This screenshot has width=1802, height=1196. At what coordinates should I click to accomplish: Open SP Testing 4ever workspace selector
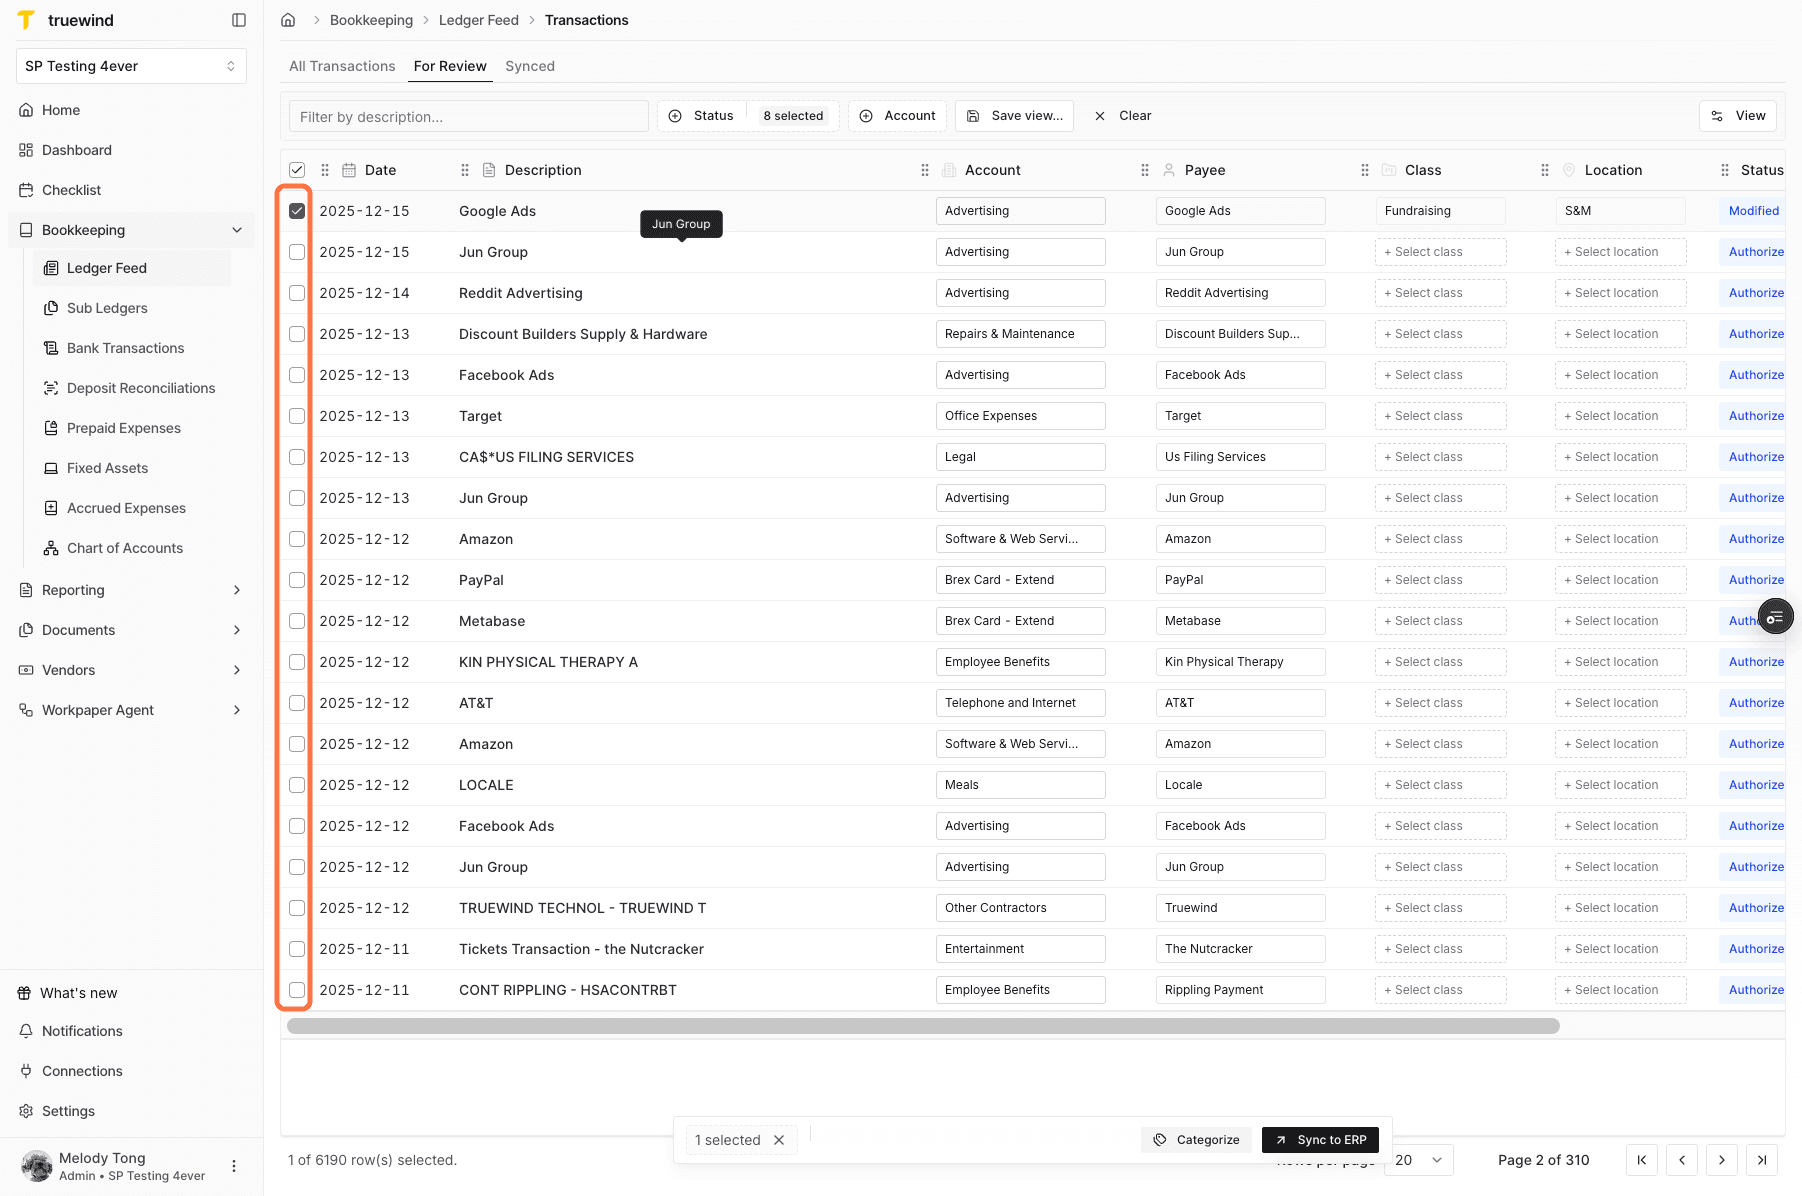131,66
